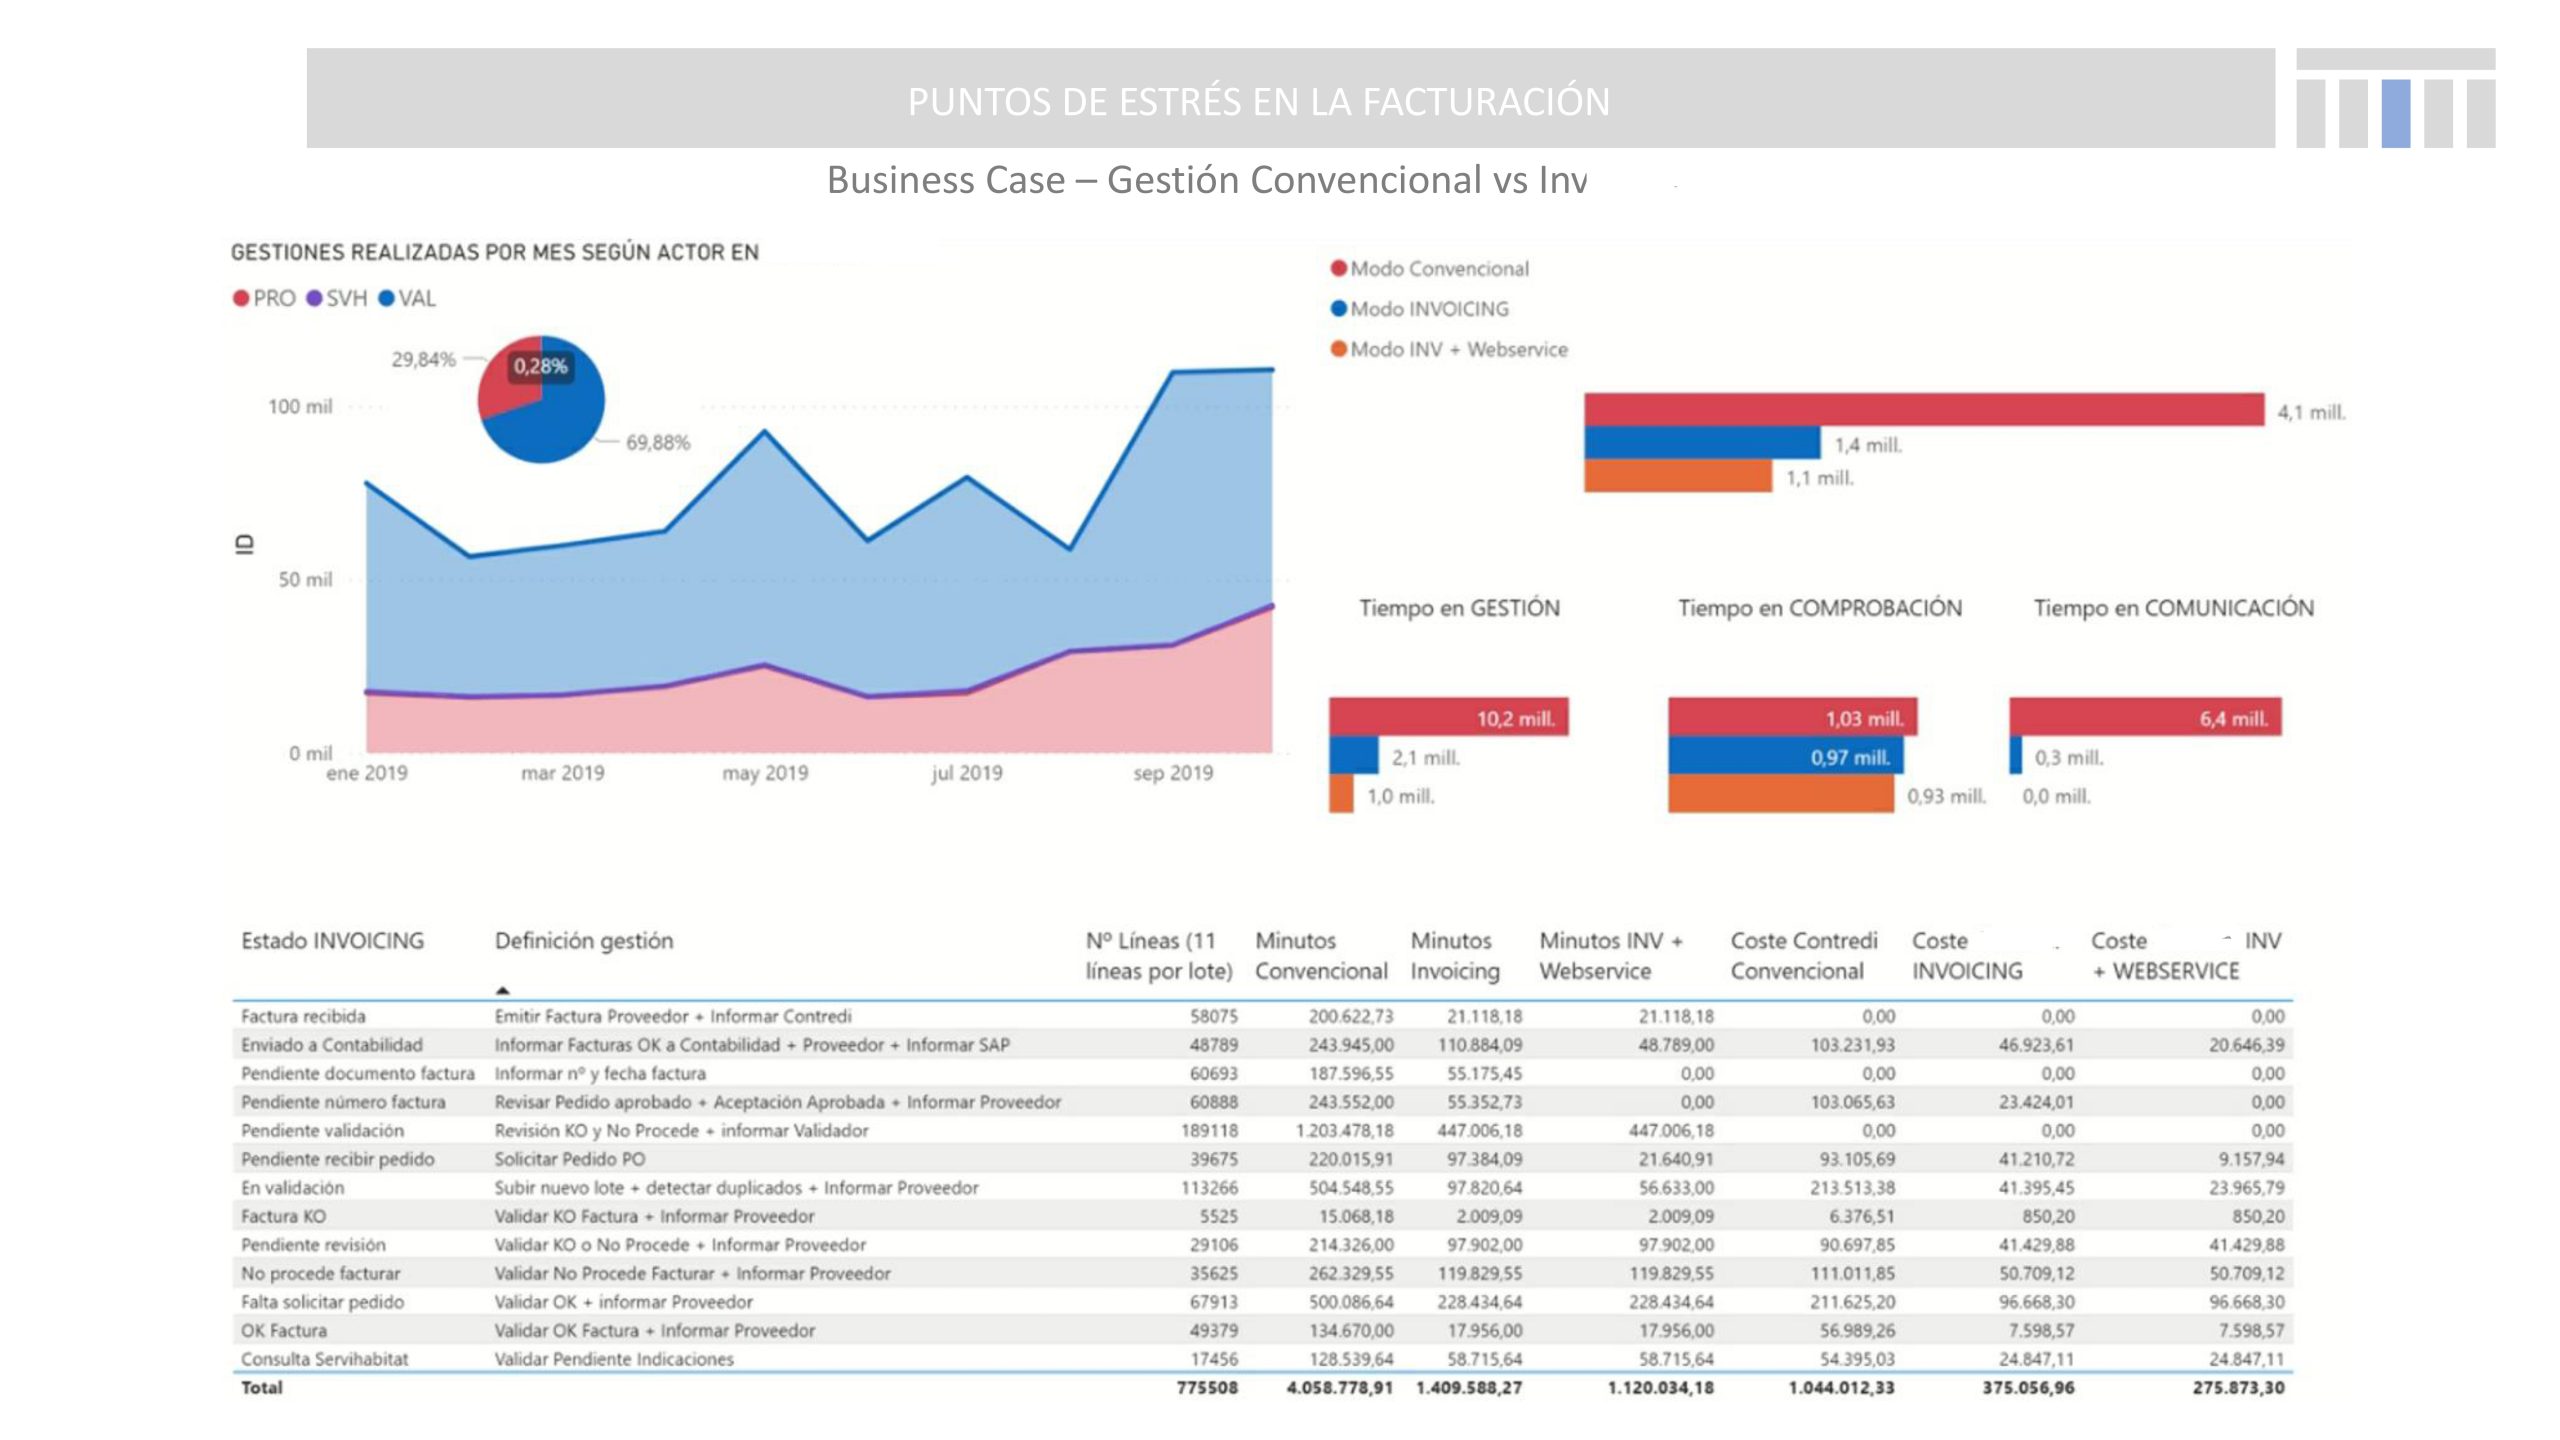The width and height of the screenshot is (2560, 1440).
Task: Select Modo INV + Webservice legend entry
Action: 1449,350
